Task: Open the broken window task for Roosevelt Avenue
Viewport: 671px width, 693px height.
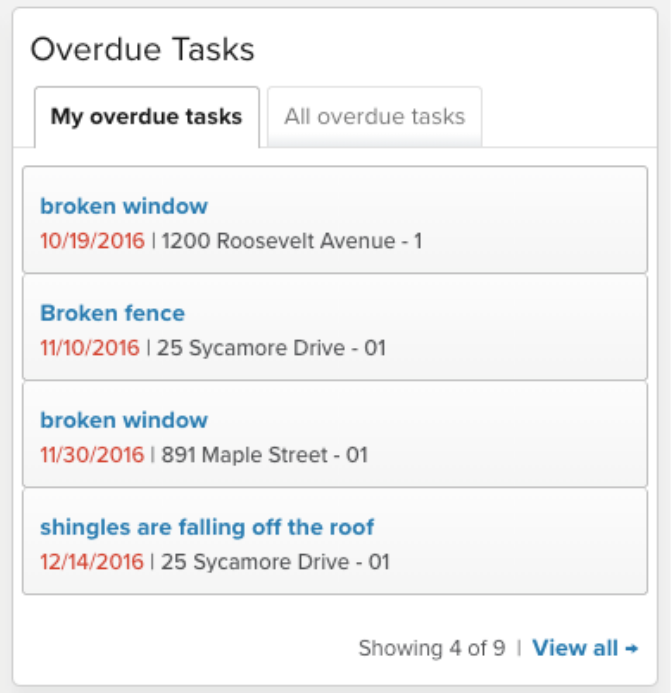Action: (124, 207)
